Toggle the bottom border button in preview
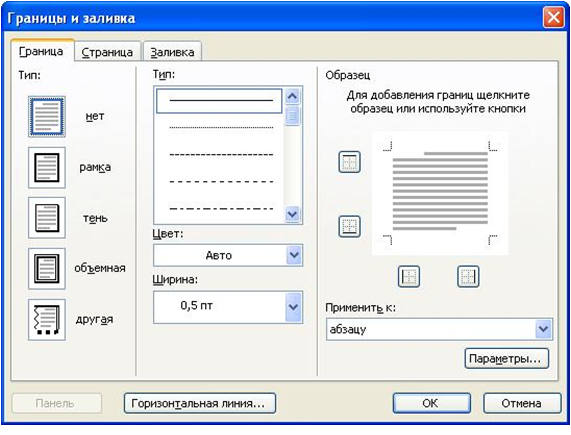This screenshot has width=571, height=435. (350, 226)
